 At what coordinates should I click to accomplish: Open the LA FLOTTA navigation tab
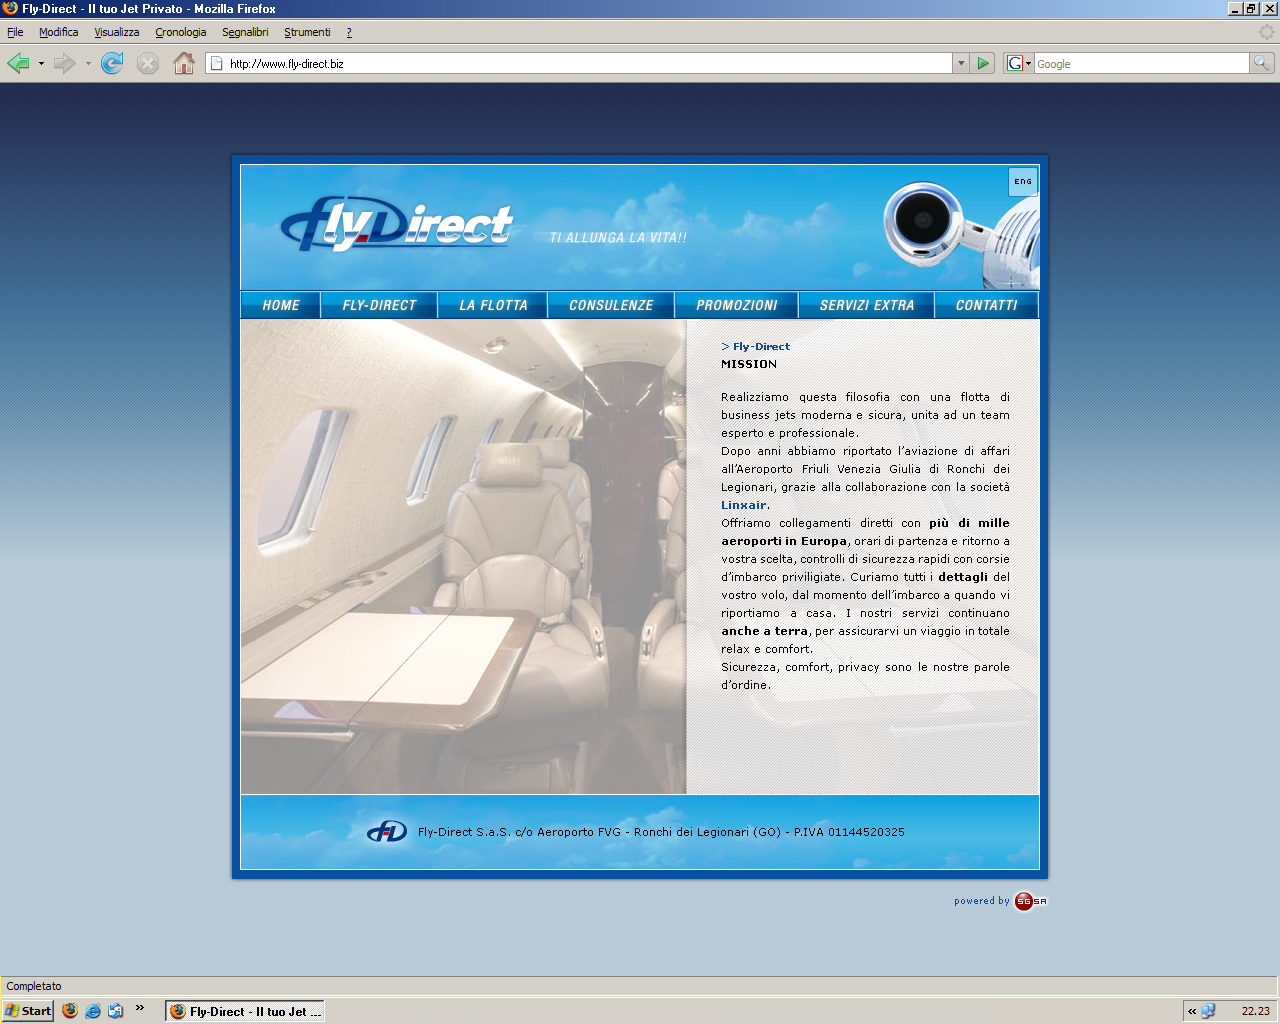(x=493, y=306)
